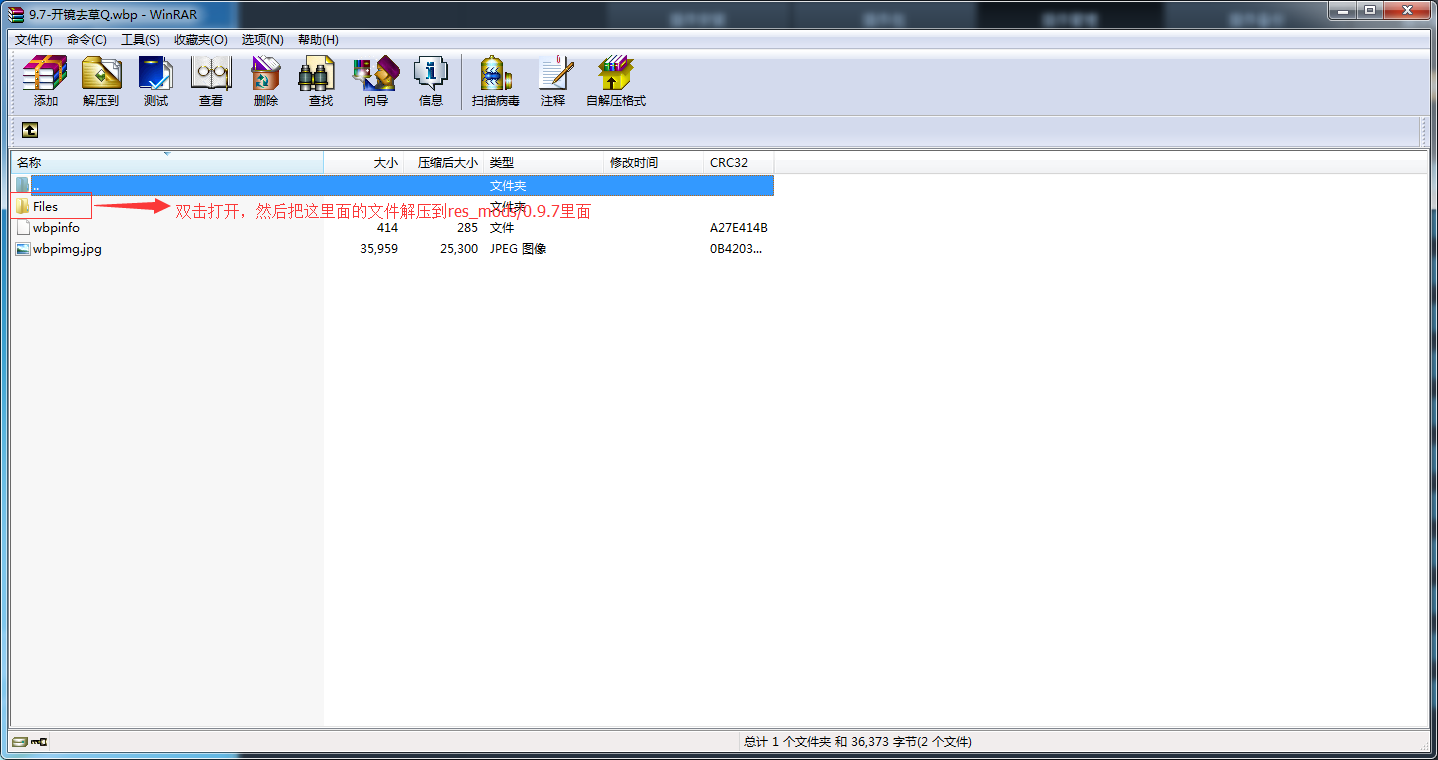Click the CRC32 value A27E414B
Viewport: 1438px width, 760px height.
[739, 228]
